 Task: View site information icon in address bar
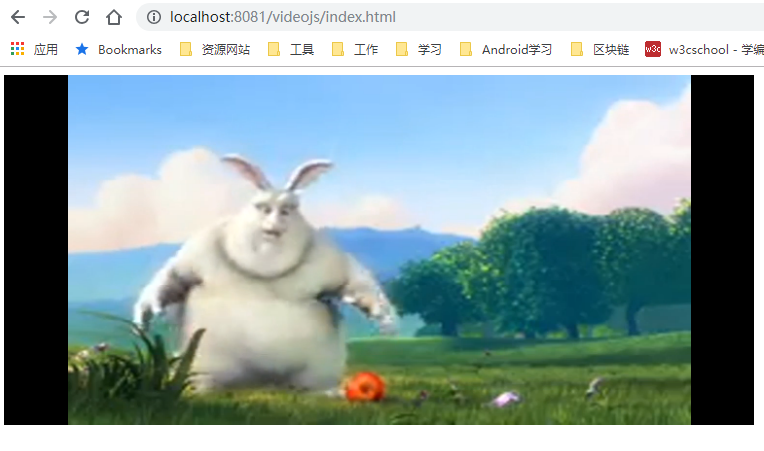[154, 17]
